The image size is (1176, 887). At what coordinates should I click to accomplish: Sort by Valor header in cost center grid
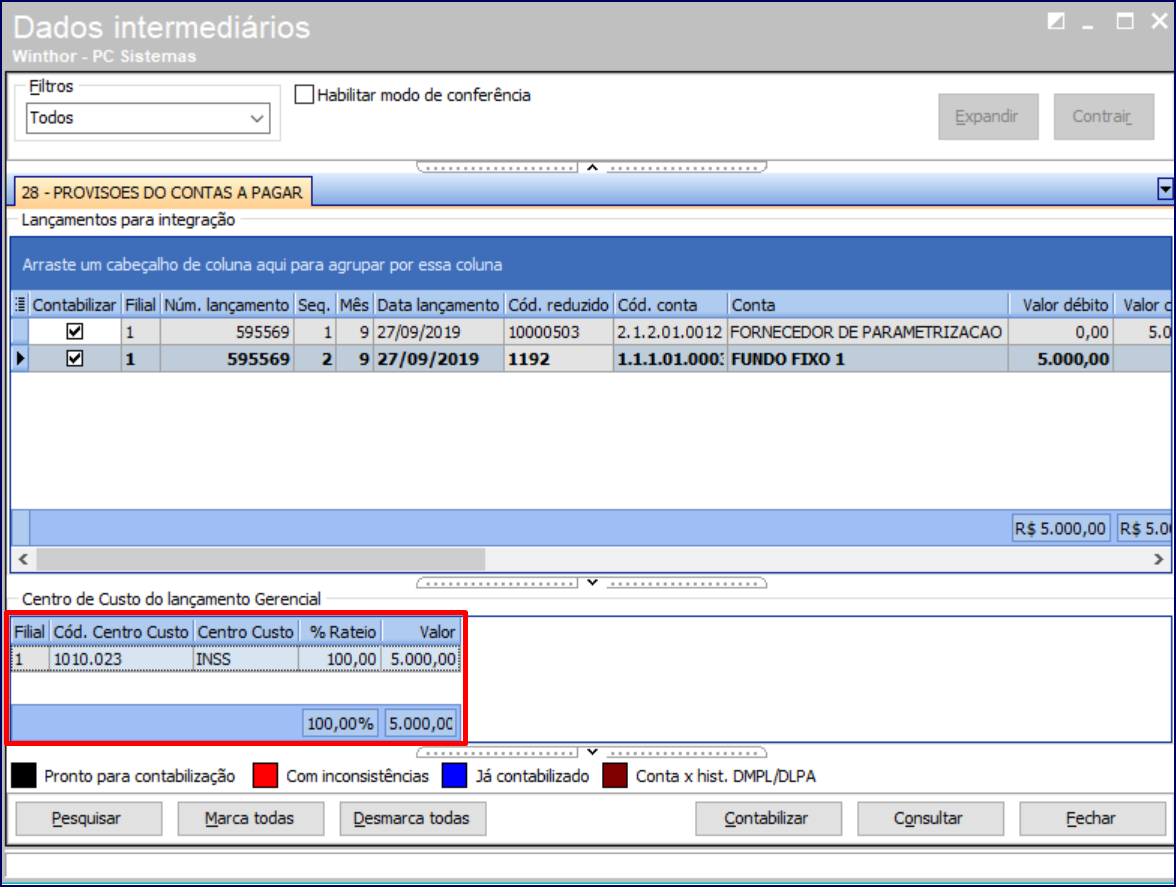click(x=422, y=632)
